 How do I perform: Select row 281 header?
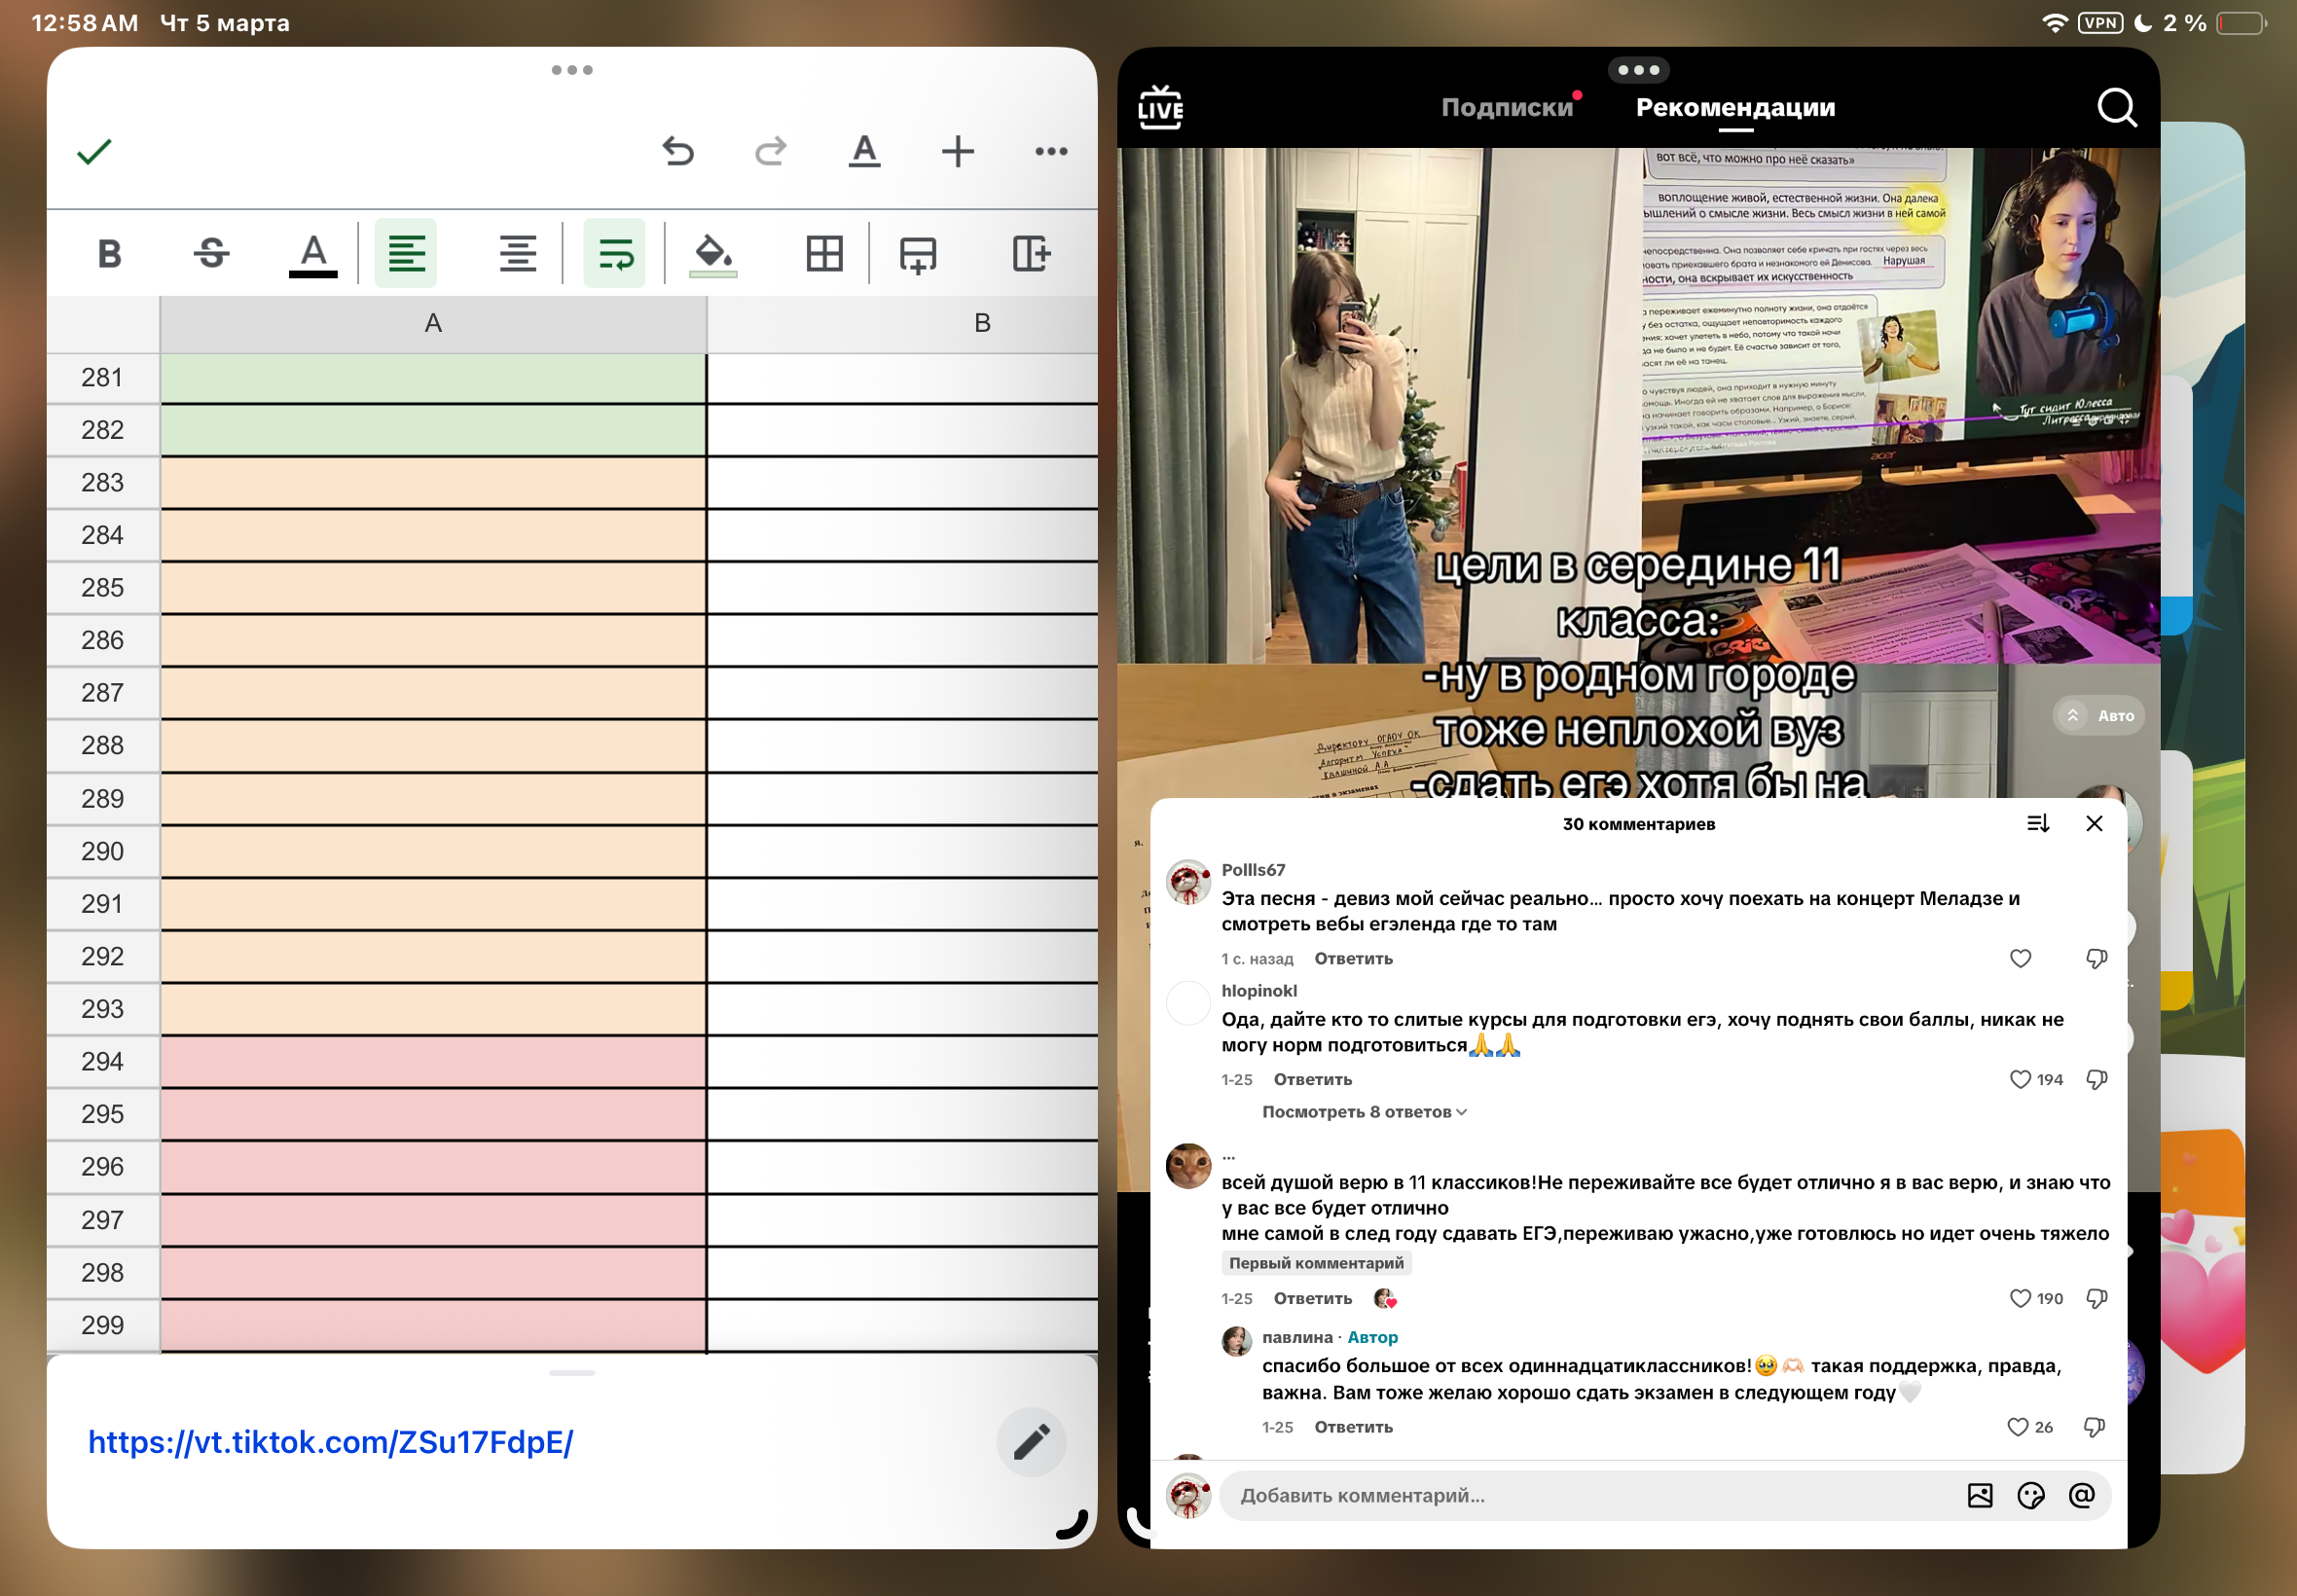tap(103, 378)
